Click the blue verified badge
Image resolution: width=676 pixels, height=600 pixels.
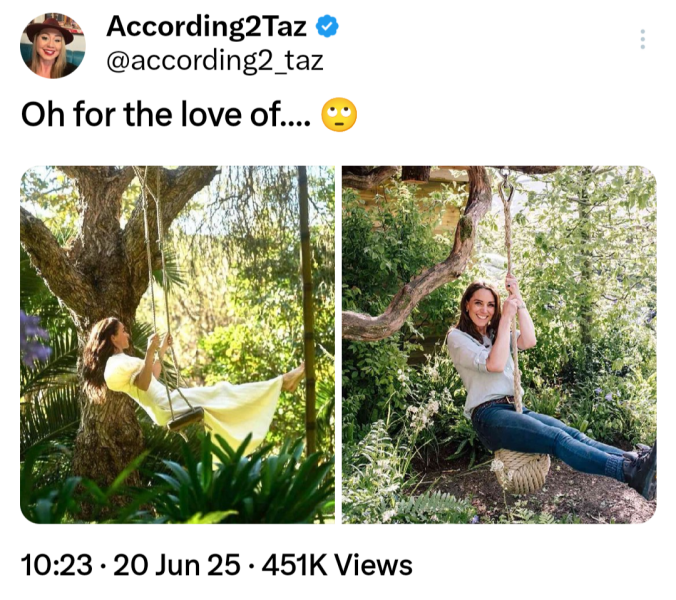(327, 26)
